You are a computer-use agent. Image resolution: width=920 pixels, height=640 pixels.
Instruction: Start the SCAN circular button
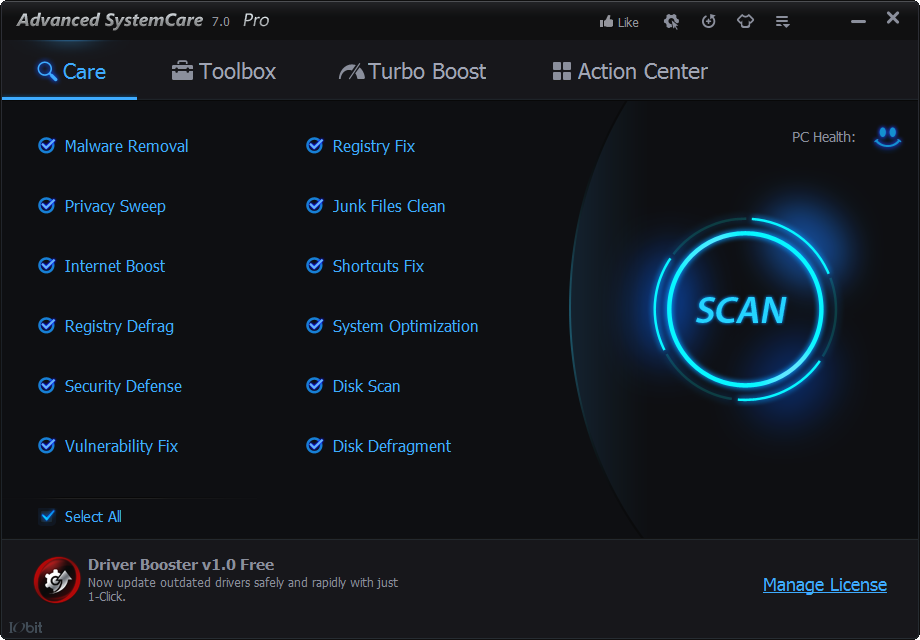(x=744, y=309)
